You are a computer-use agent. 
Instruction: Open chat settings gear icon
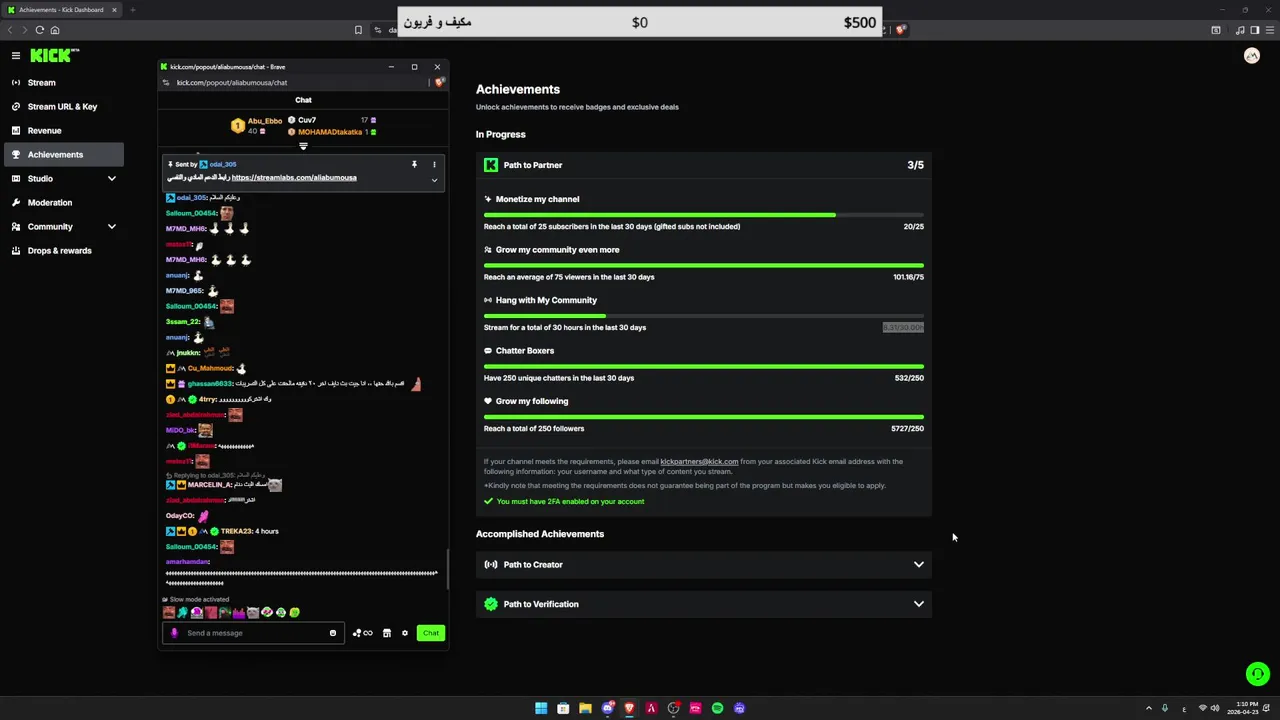point(405,633)
